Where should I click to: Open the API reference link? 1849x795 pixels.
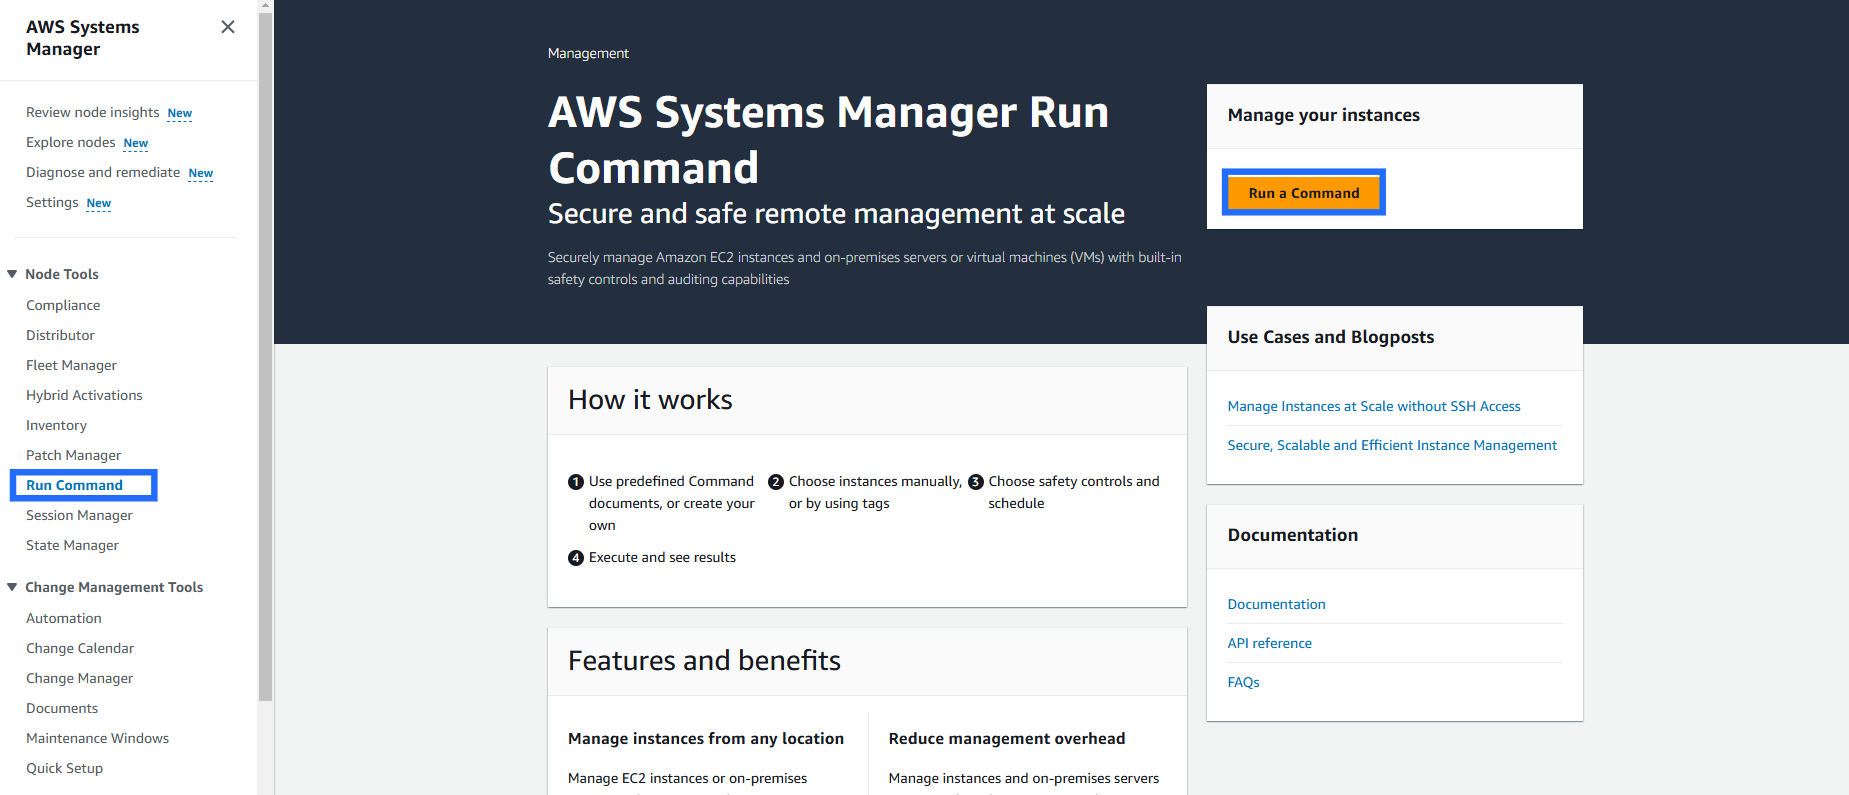click(x=1269, y=643)
